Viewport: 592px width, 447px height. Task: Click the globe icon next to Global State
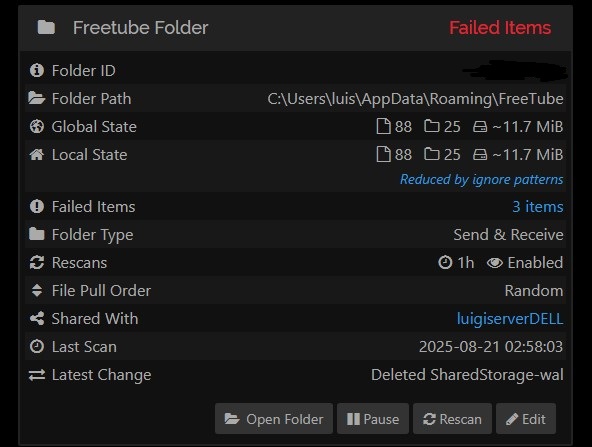[x=37, y=126]
